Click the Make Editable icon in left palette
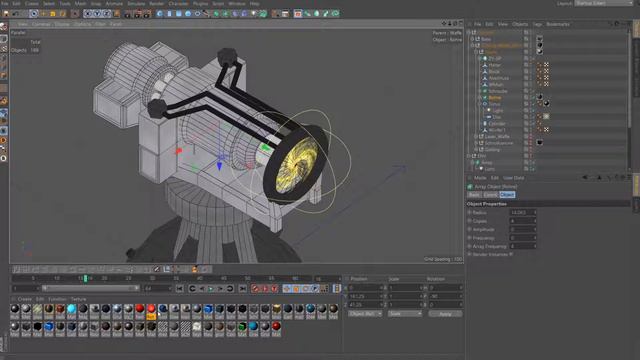Screen dimensions: 640x360 4,27
